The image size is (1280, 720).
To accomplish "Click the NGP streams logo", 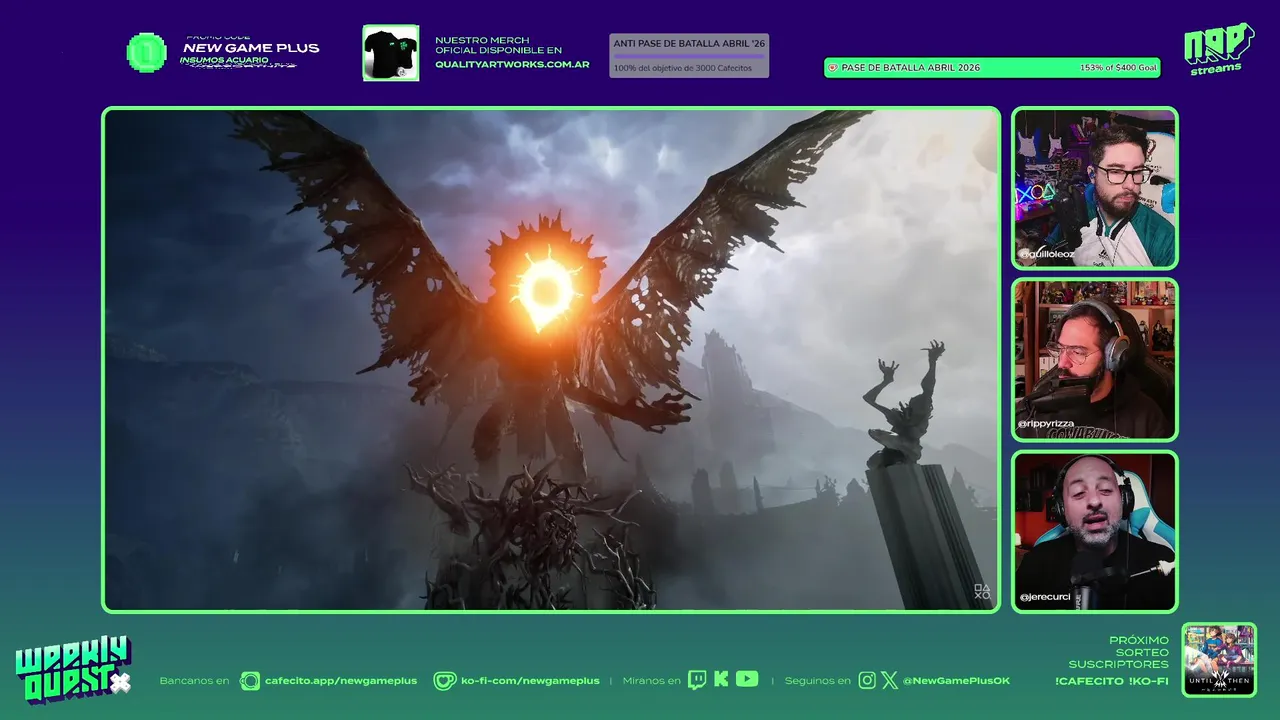I will (1218, 49).
